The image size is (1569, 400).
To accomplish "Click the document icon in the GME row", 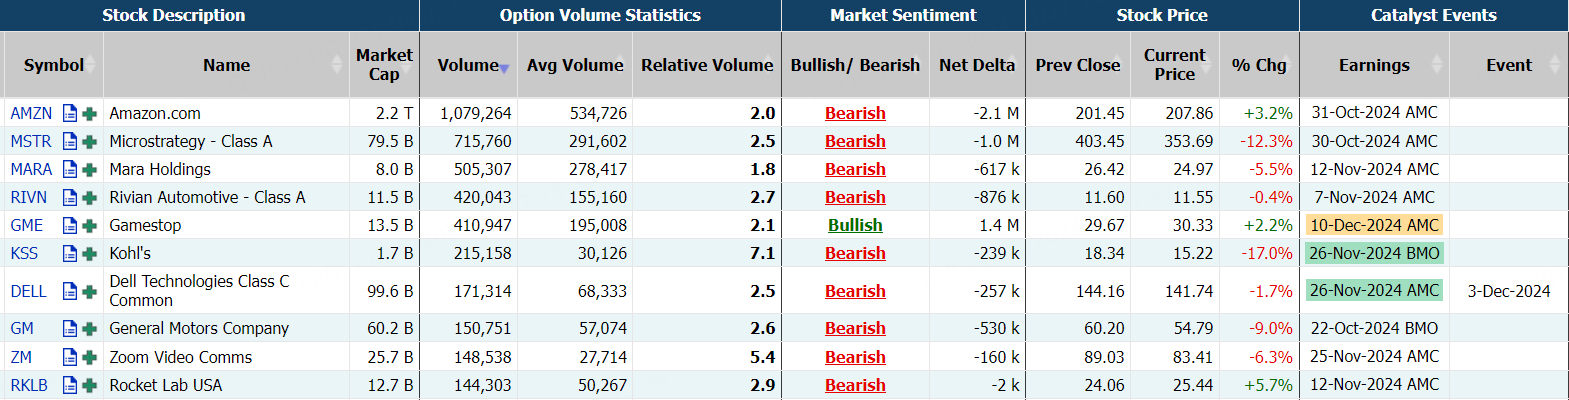I will [69, 226].
